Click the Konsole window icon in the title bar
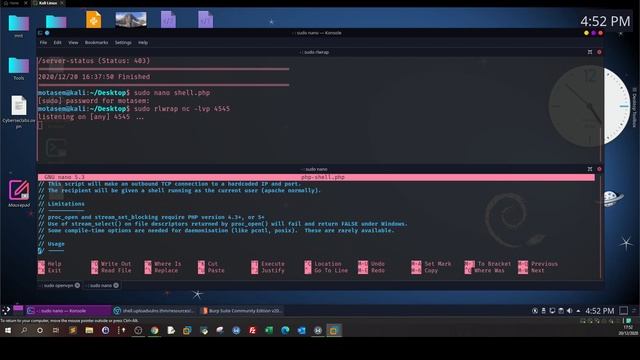640x360 pixels. point(40,33)
